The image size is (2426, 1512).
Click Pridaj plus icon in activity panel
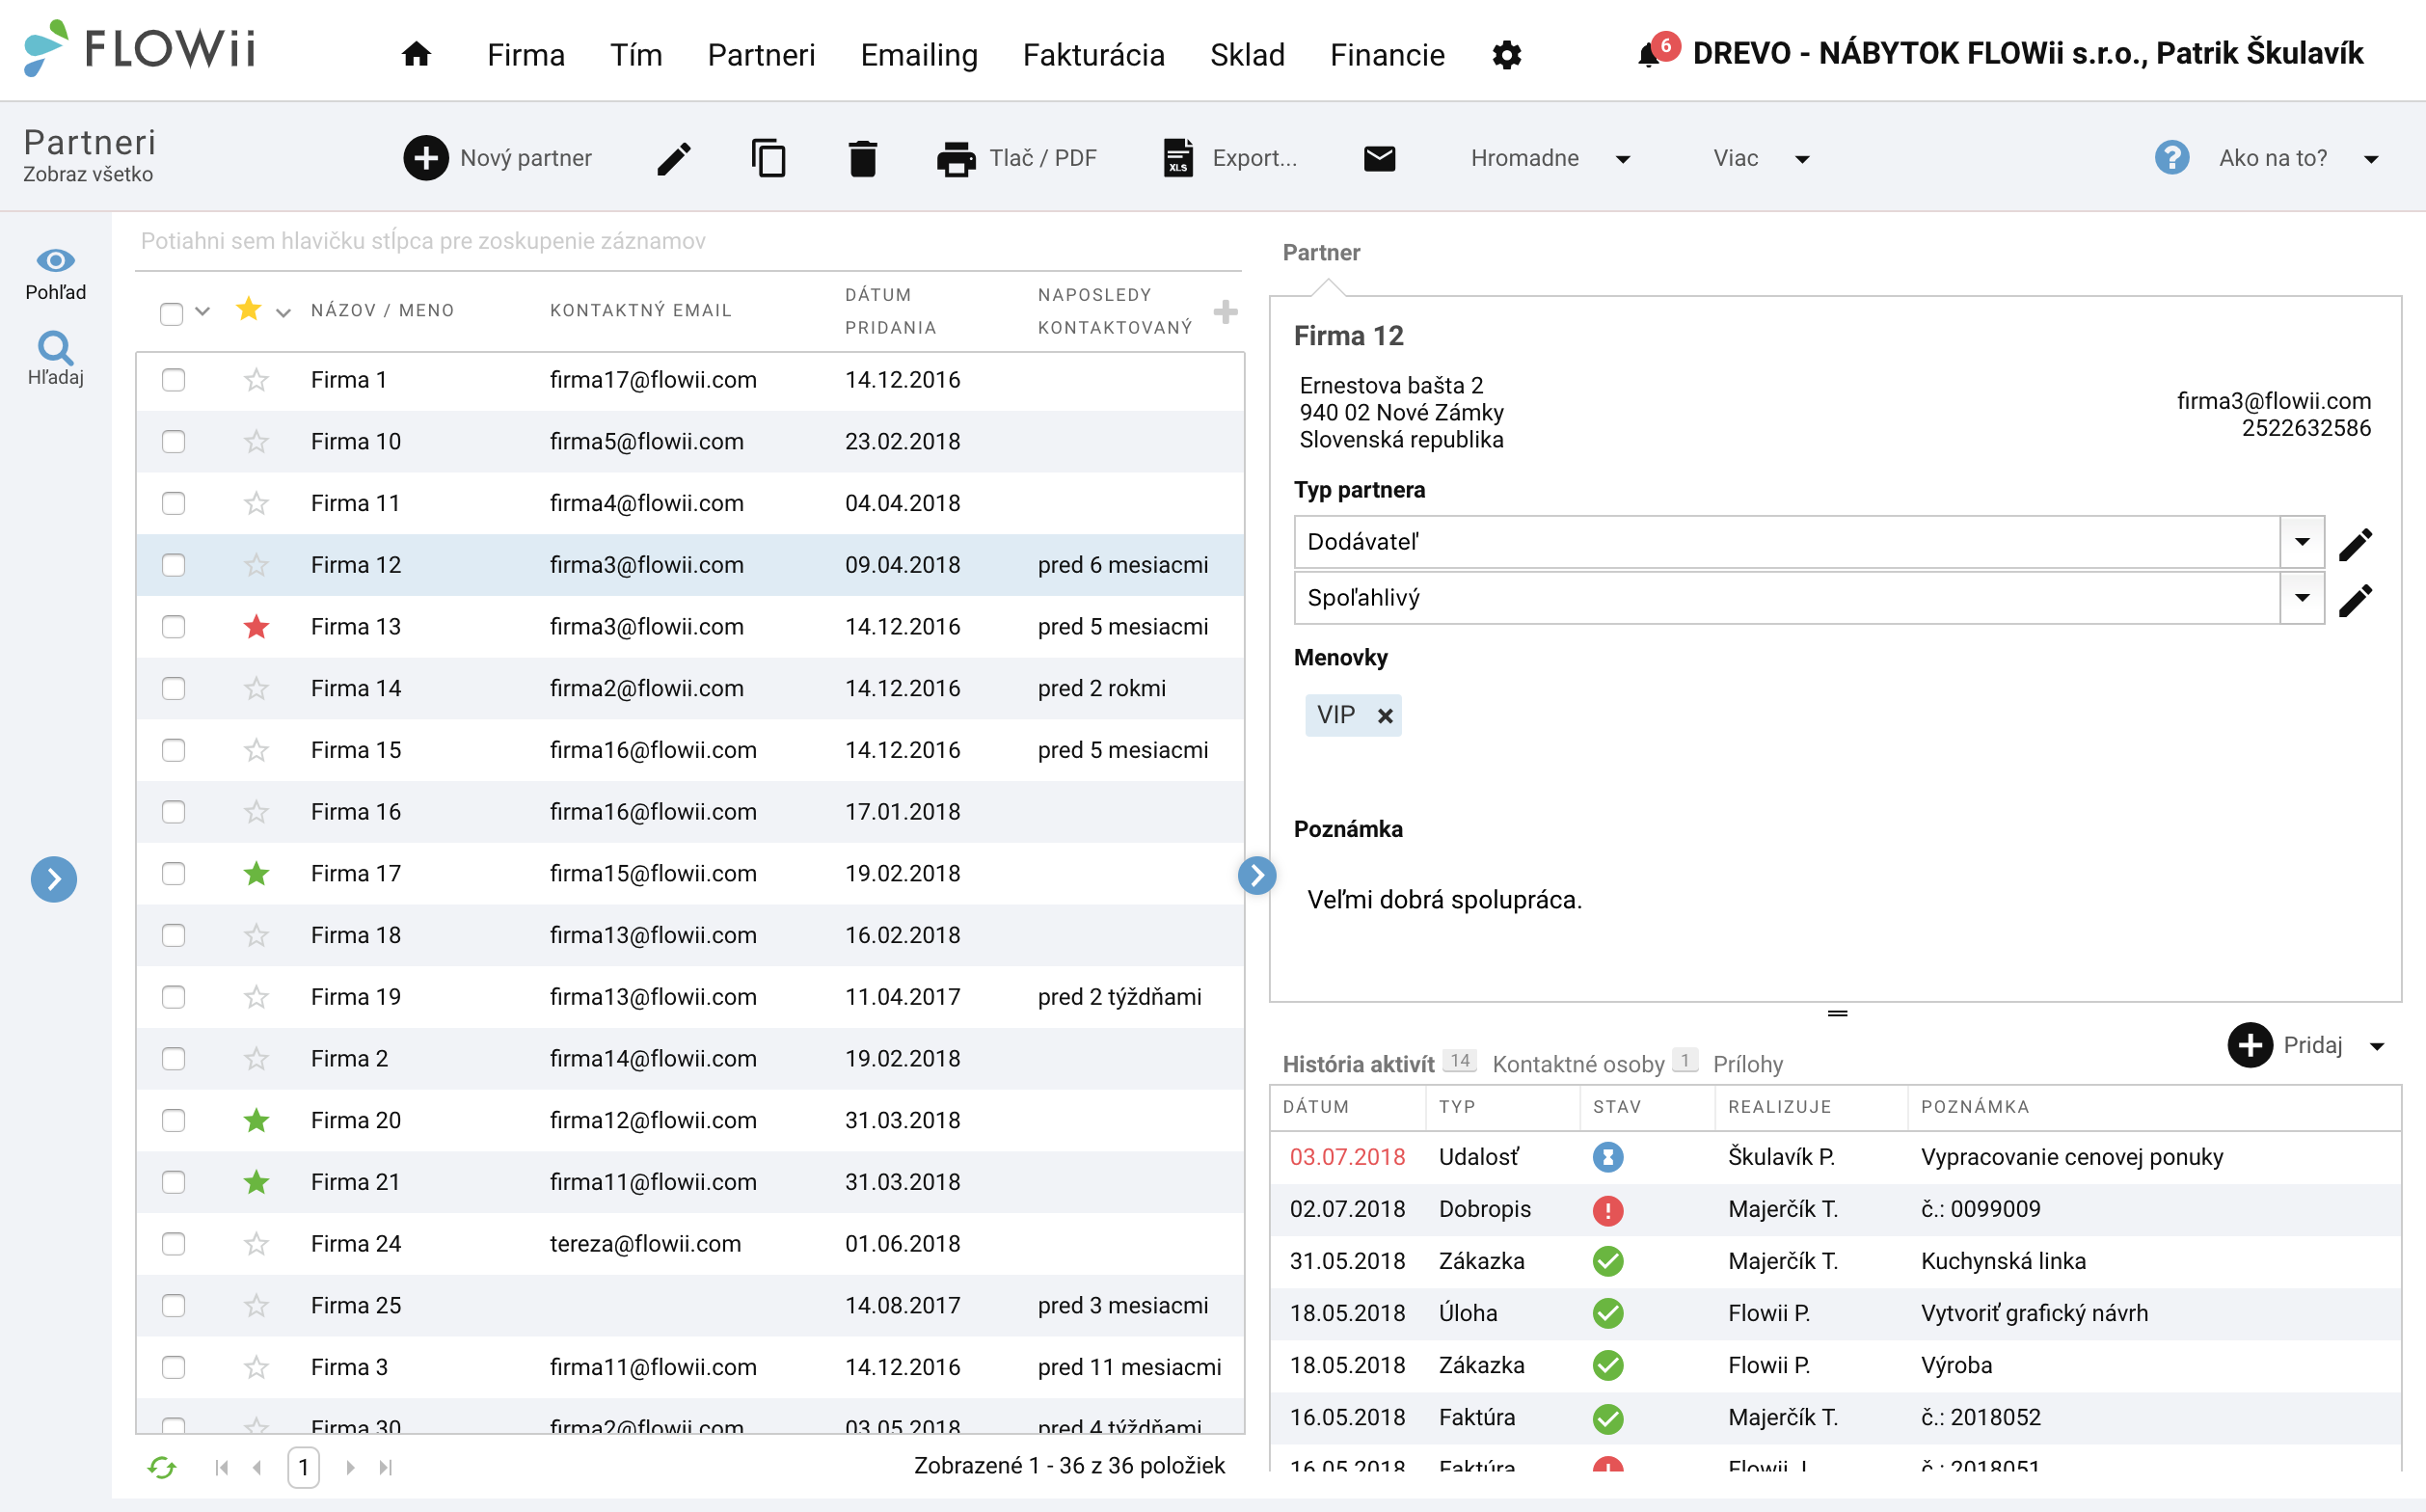[x=2250, y=1046]
